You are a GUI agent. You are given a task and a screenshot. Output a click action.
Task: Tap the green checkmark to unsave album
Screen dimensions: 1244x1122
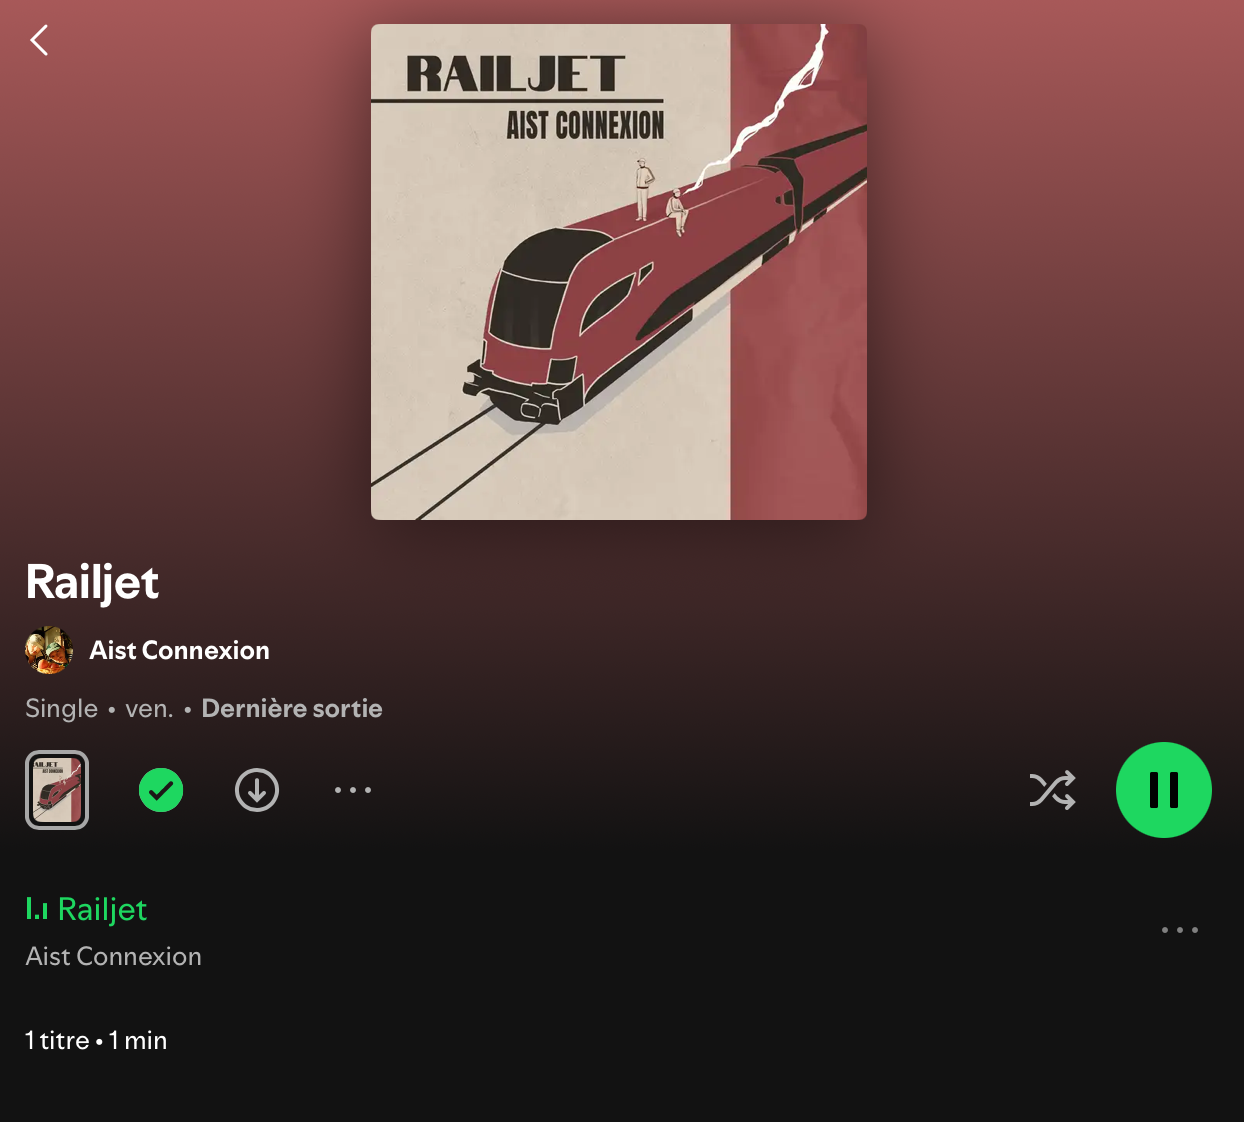tap(161, 790)
